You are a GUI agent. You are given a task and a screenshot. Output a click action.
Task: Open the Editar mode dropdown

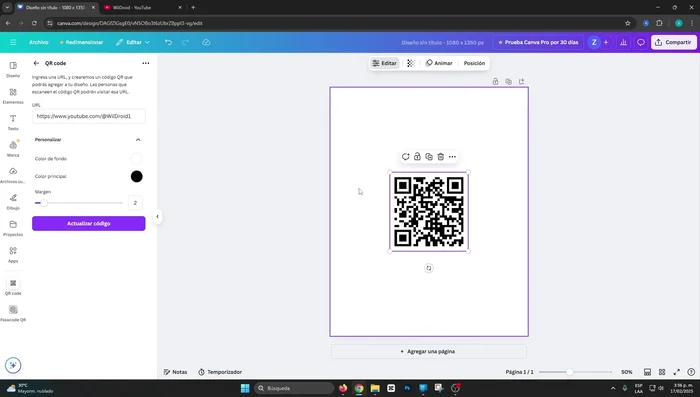[133, 42]
